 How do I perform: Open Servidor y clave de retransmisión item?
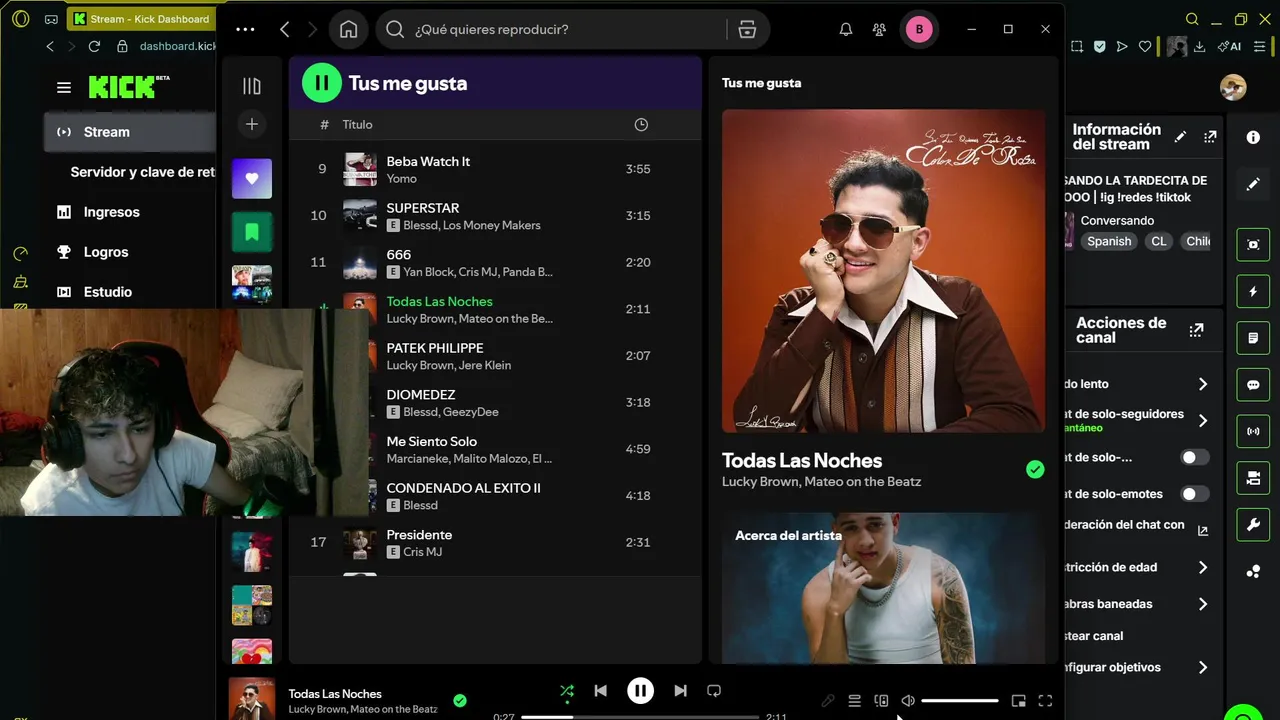[143, 172]
